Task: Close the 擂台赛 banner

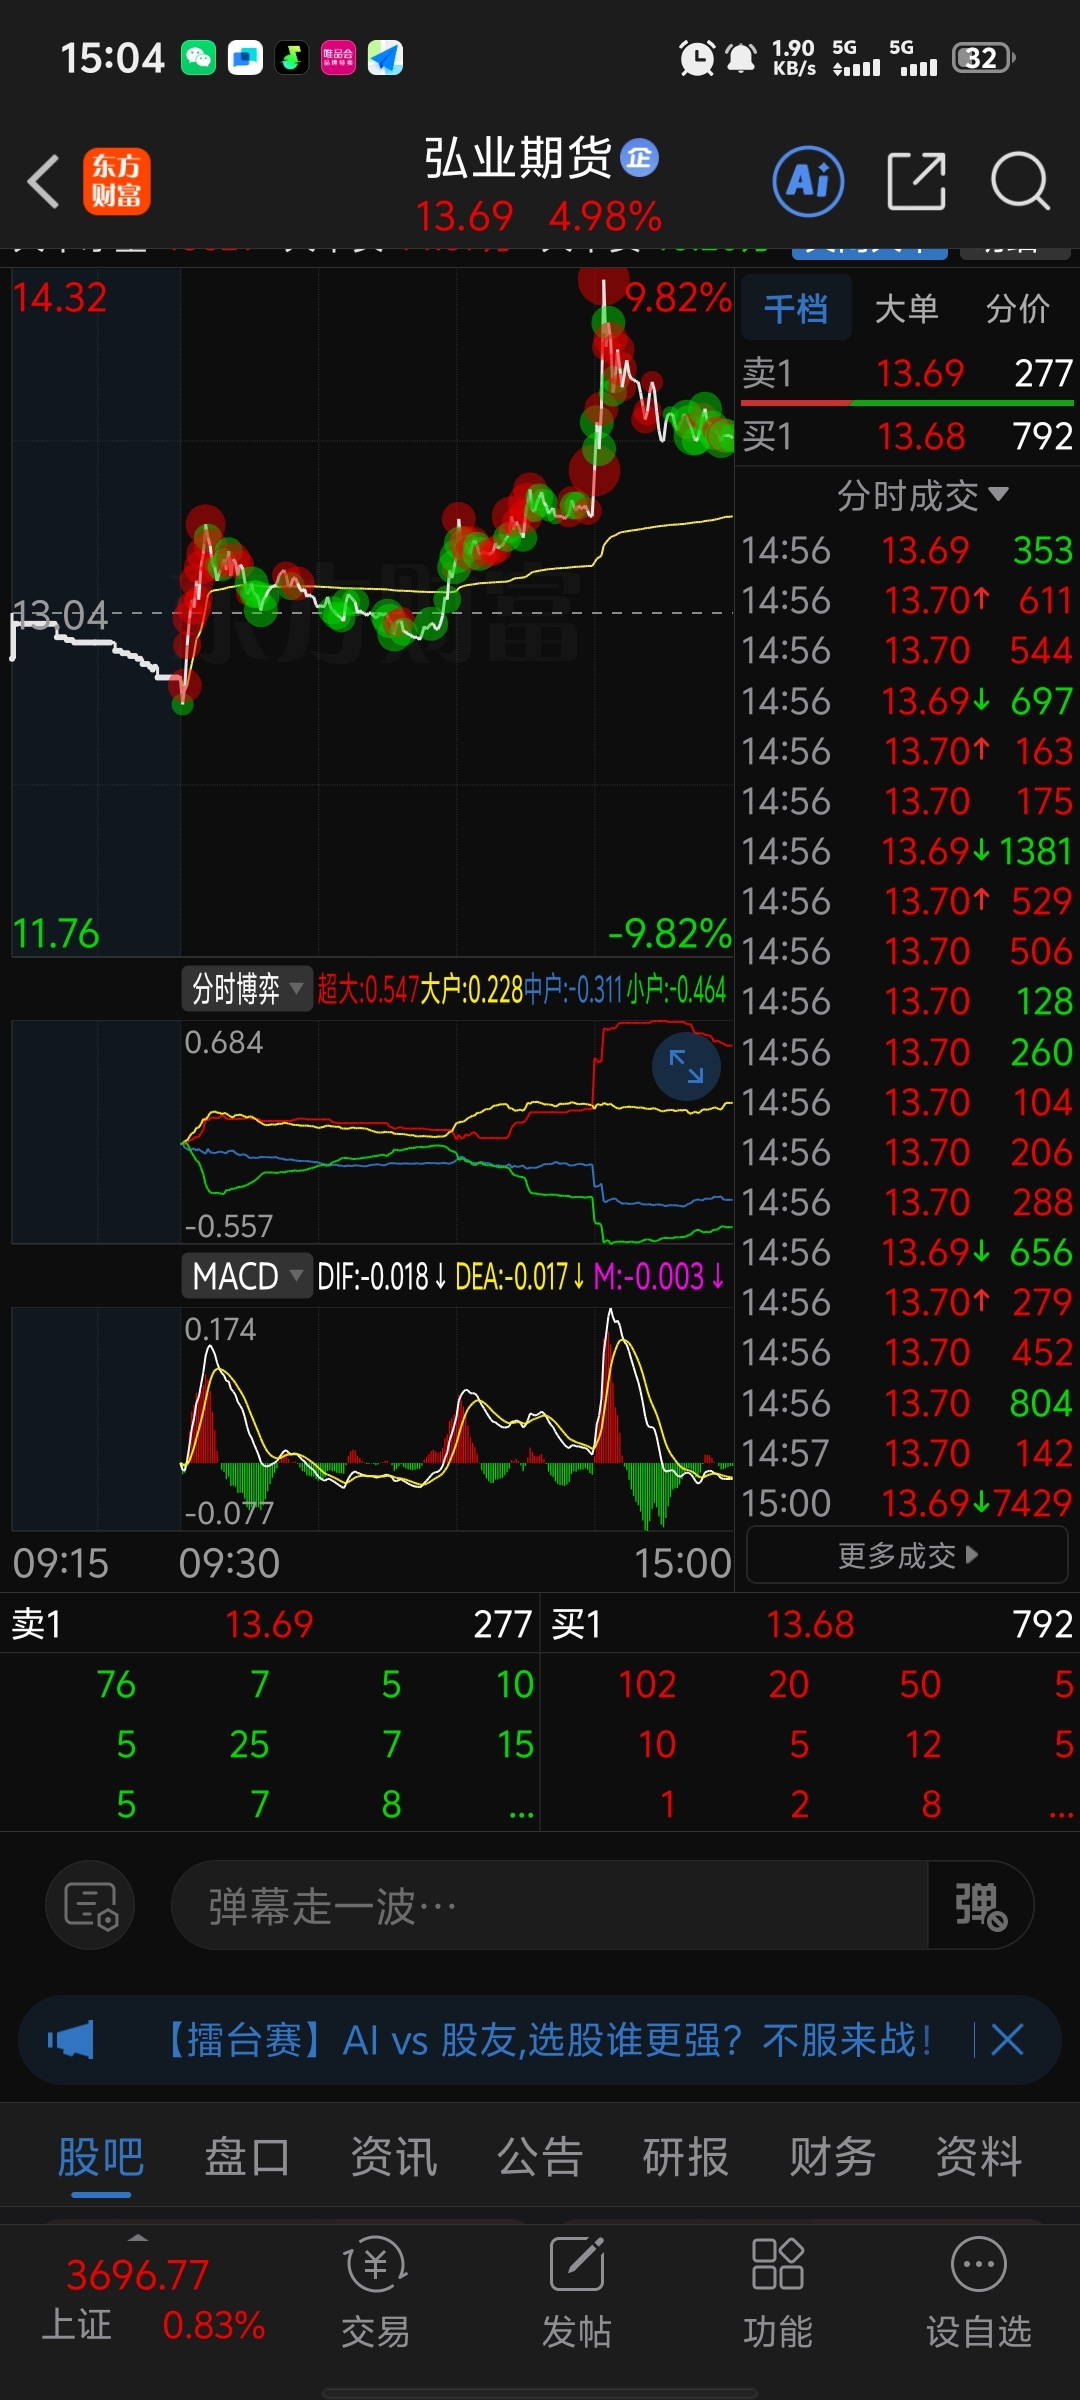Action: pos(1007,2038)
